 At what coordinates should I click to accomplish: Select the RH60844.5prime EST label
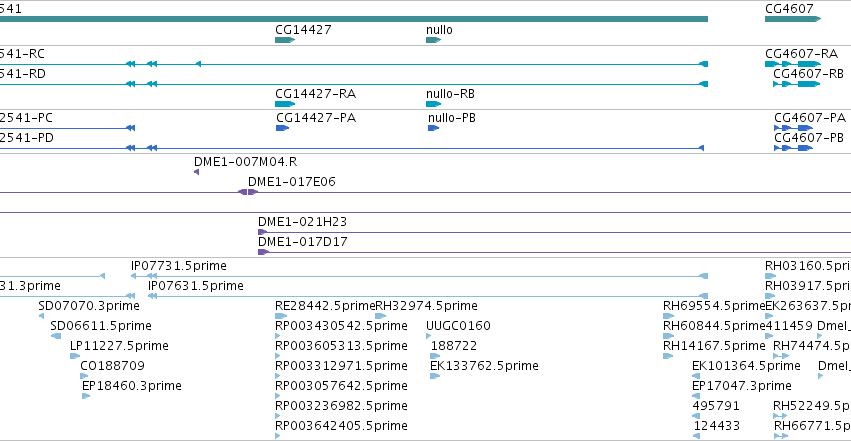(x=714, y=326)
